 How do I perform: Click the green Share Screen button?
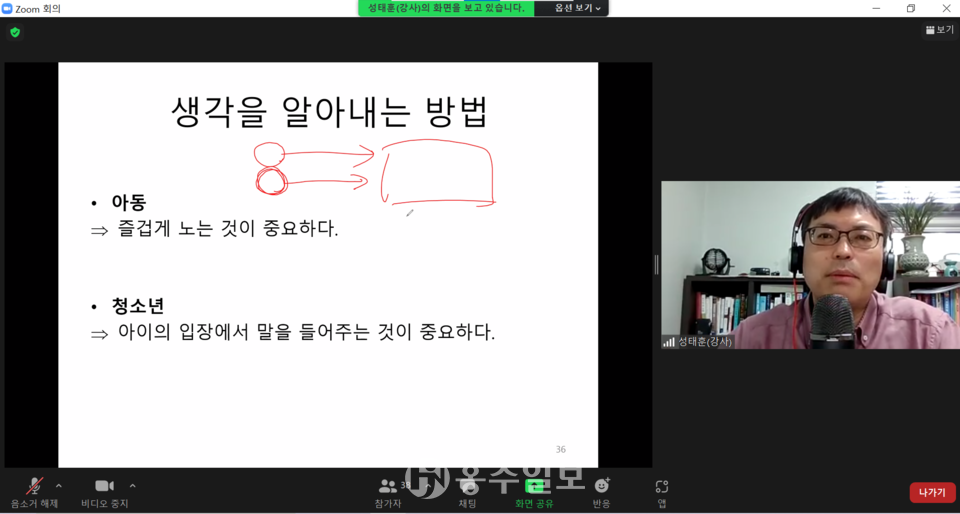click(x=535, y=488)
